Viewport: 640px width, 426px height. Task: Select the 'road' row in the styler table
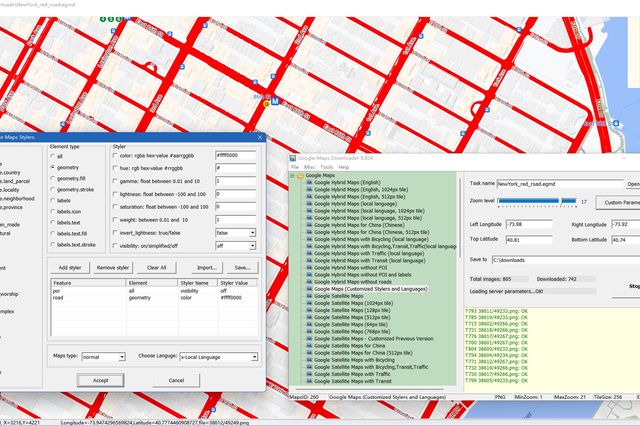(x=154, y=298)
